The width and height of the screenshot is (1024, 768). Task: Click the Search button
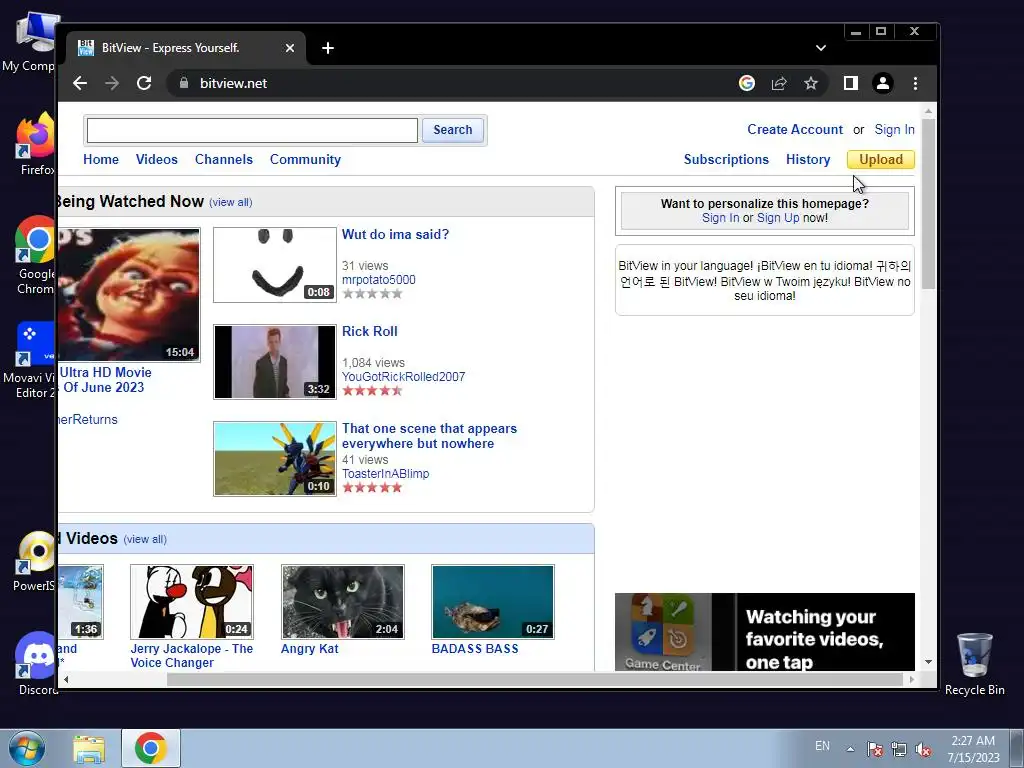(x=453, y=129)
